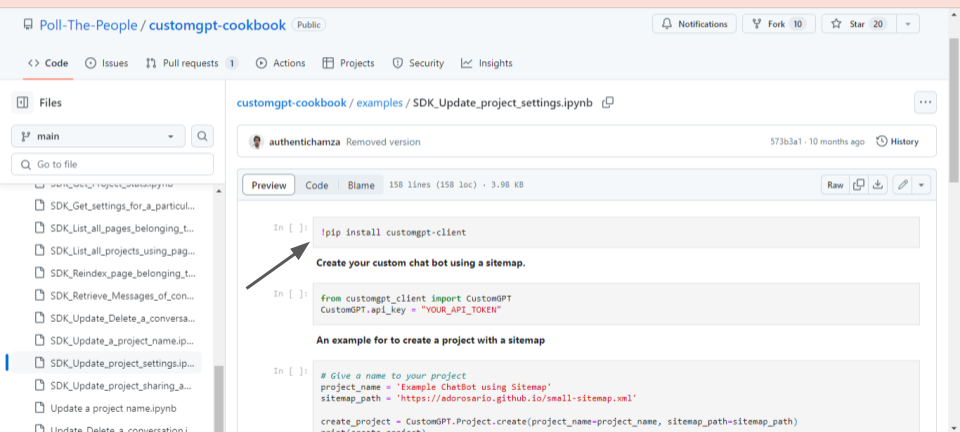Switch to the Code tab
The height and width of the screenshot is (432, 960).
coord(48,63)
